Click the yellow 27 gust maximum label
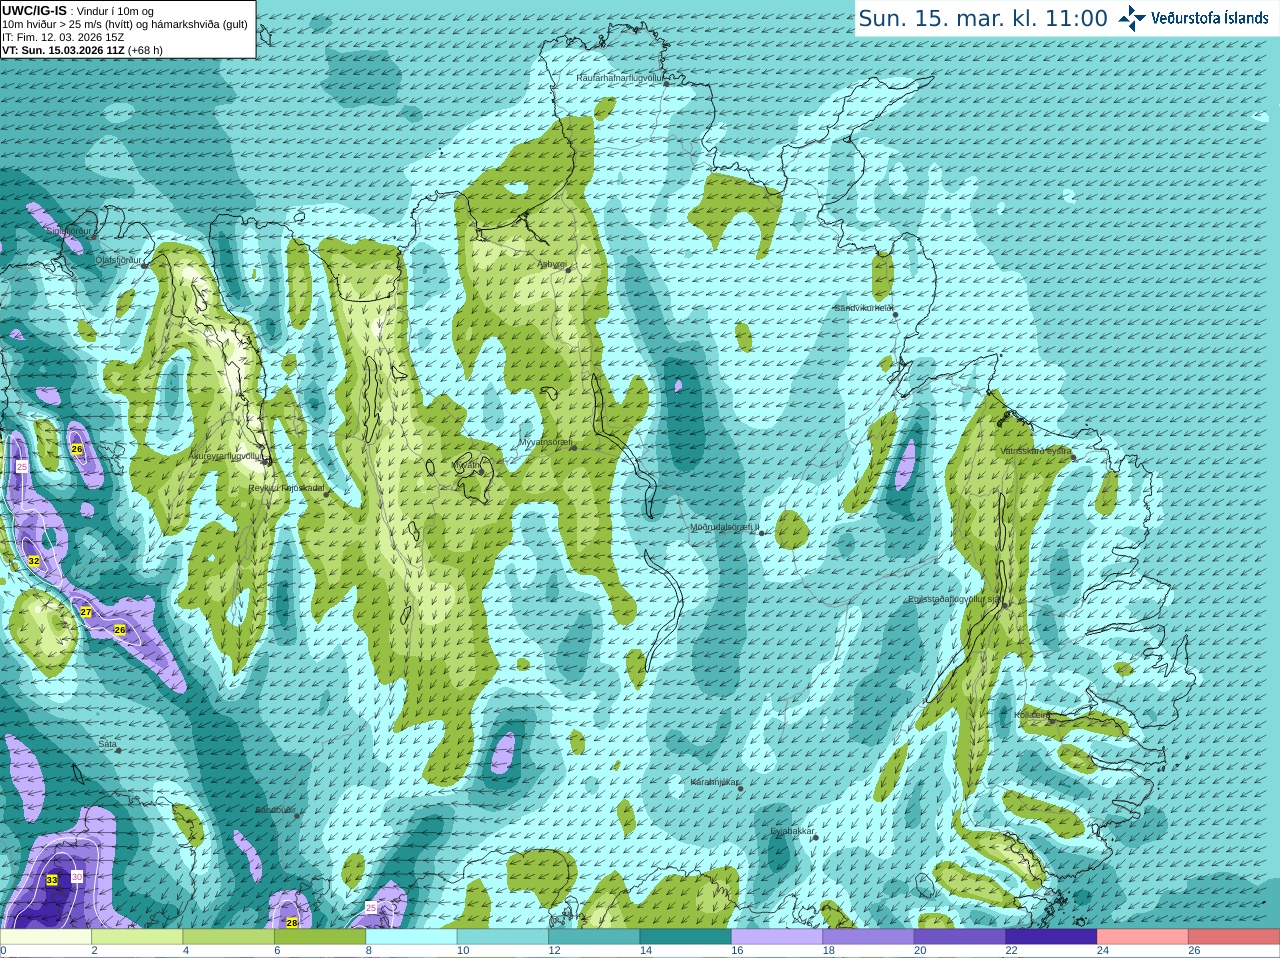 coord(86,612)
